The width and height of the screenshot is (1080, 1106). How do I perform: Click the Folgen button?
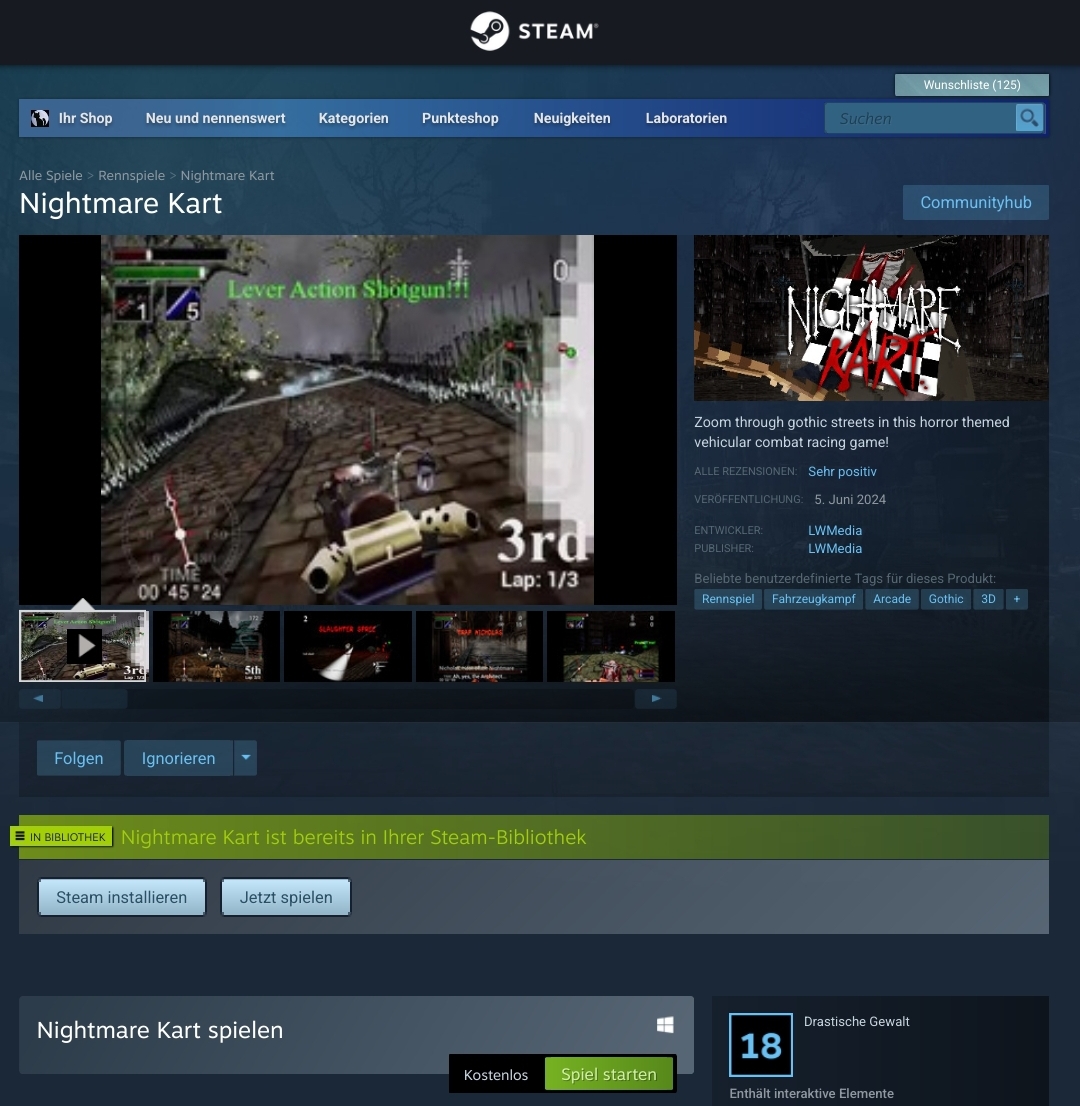(78, 758)
